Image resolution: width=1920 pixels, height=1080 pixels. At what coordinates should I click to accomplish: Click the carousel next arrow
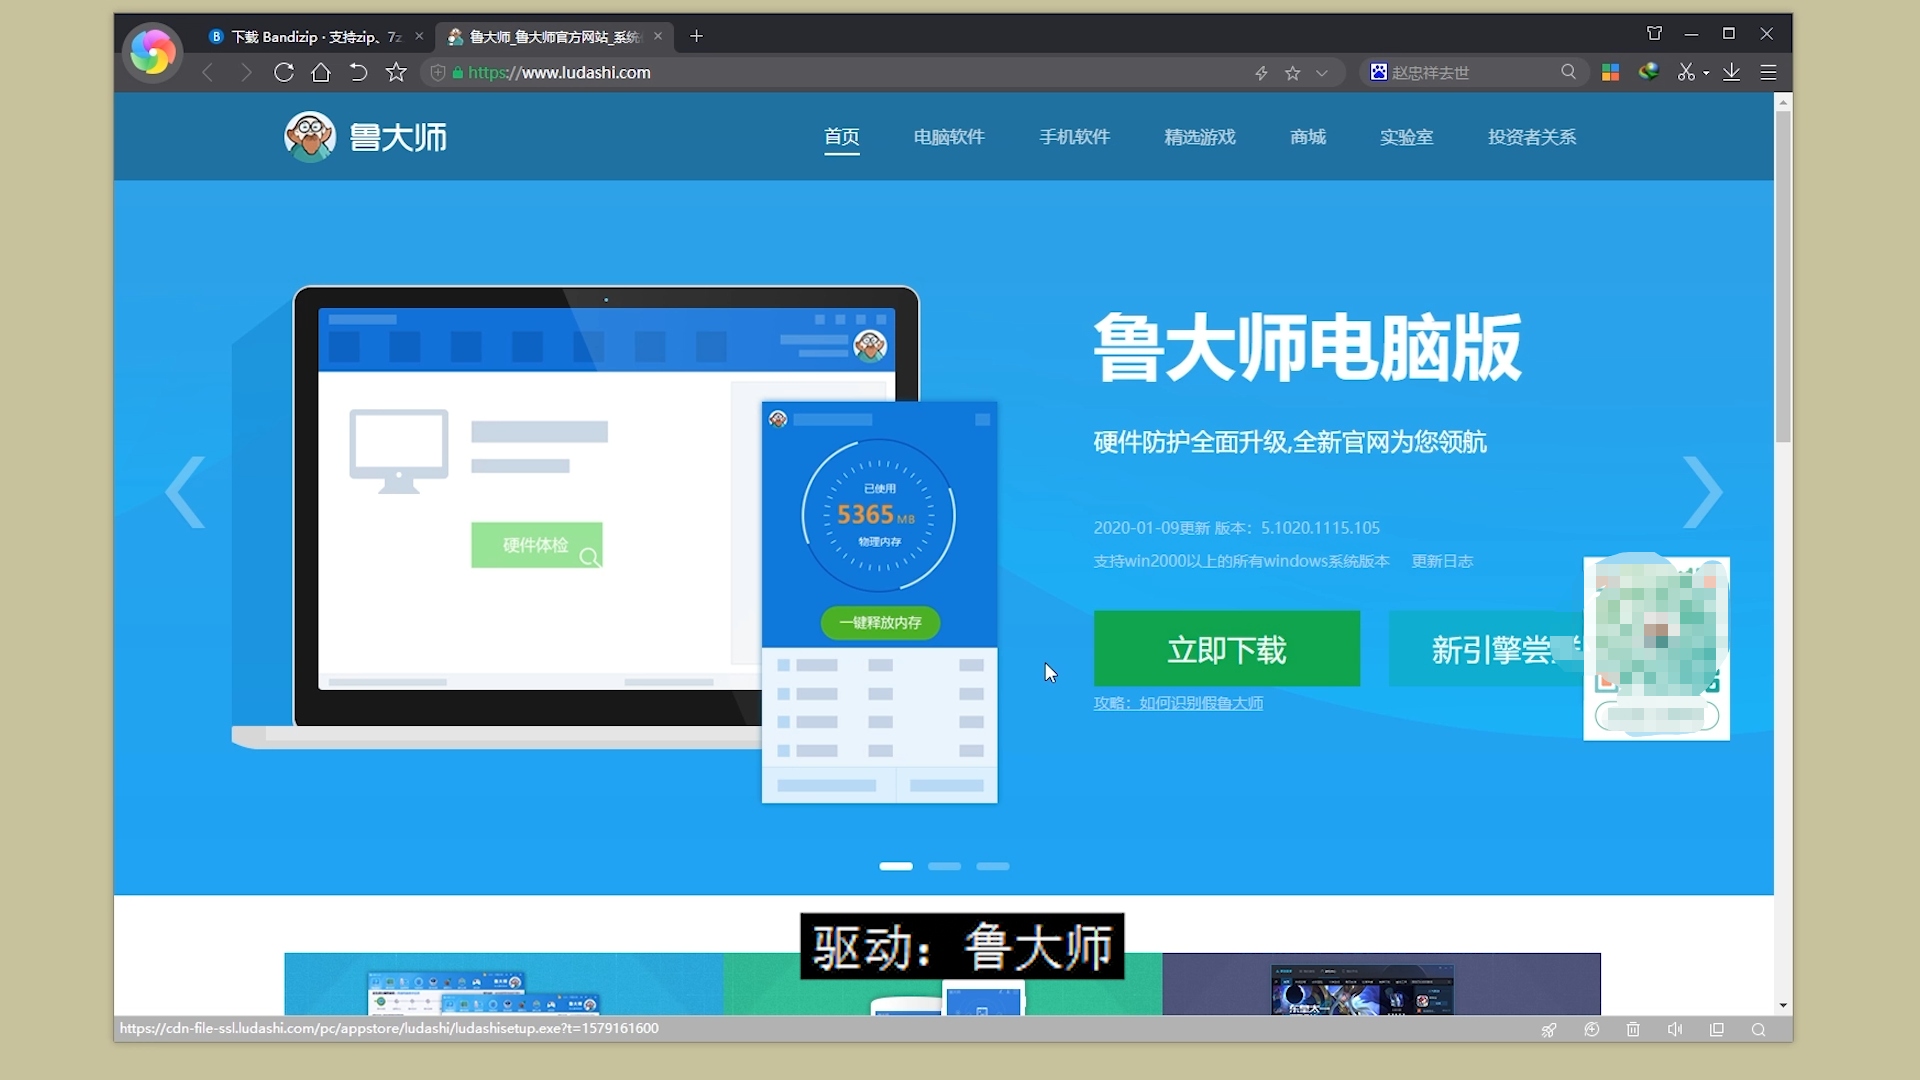1702,492
